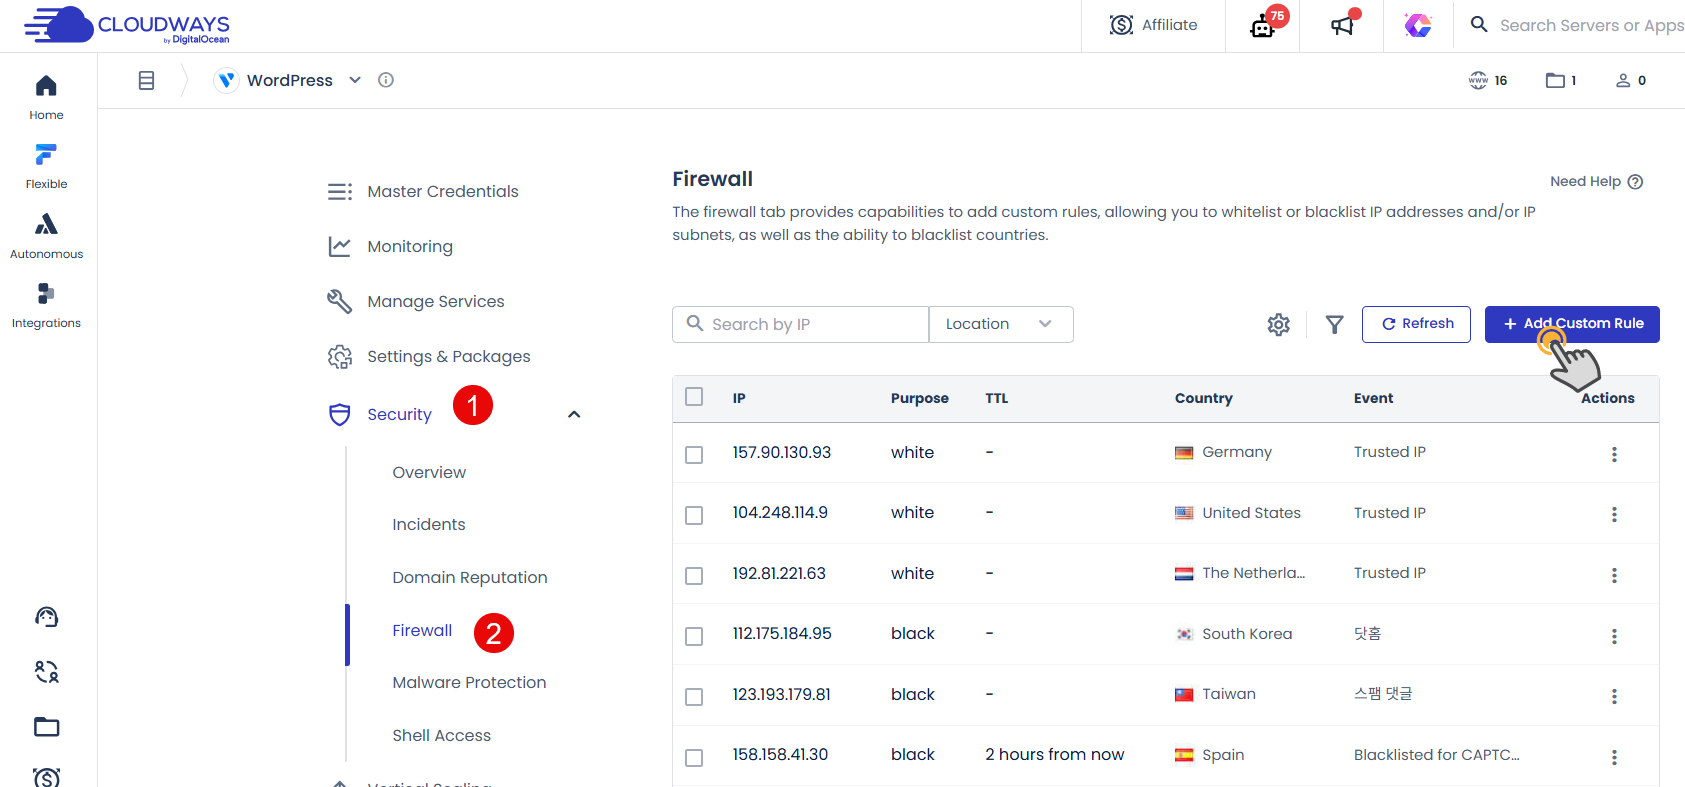Image resolution: width=1685 pixels, height=787 pixels.
Task: Select the Firewall menu item
Action: (x=422, y=631)
